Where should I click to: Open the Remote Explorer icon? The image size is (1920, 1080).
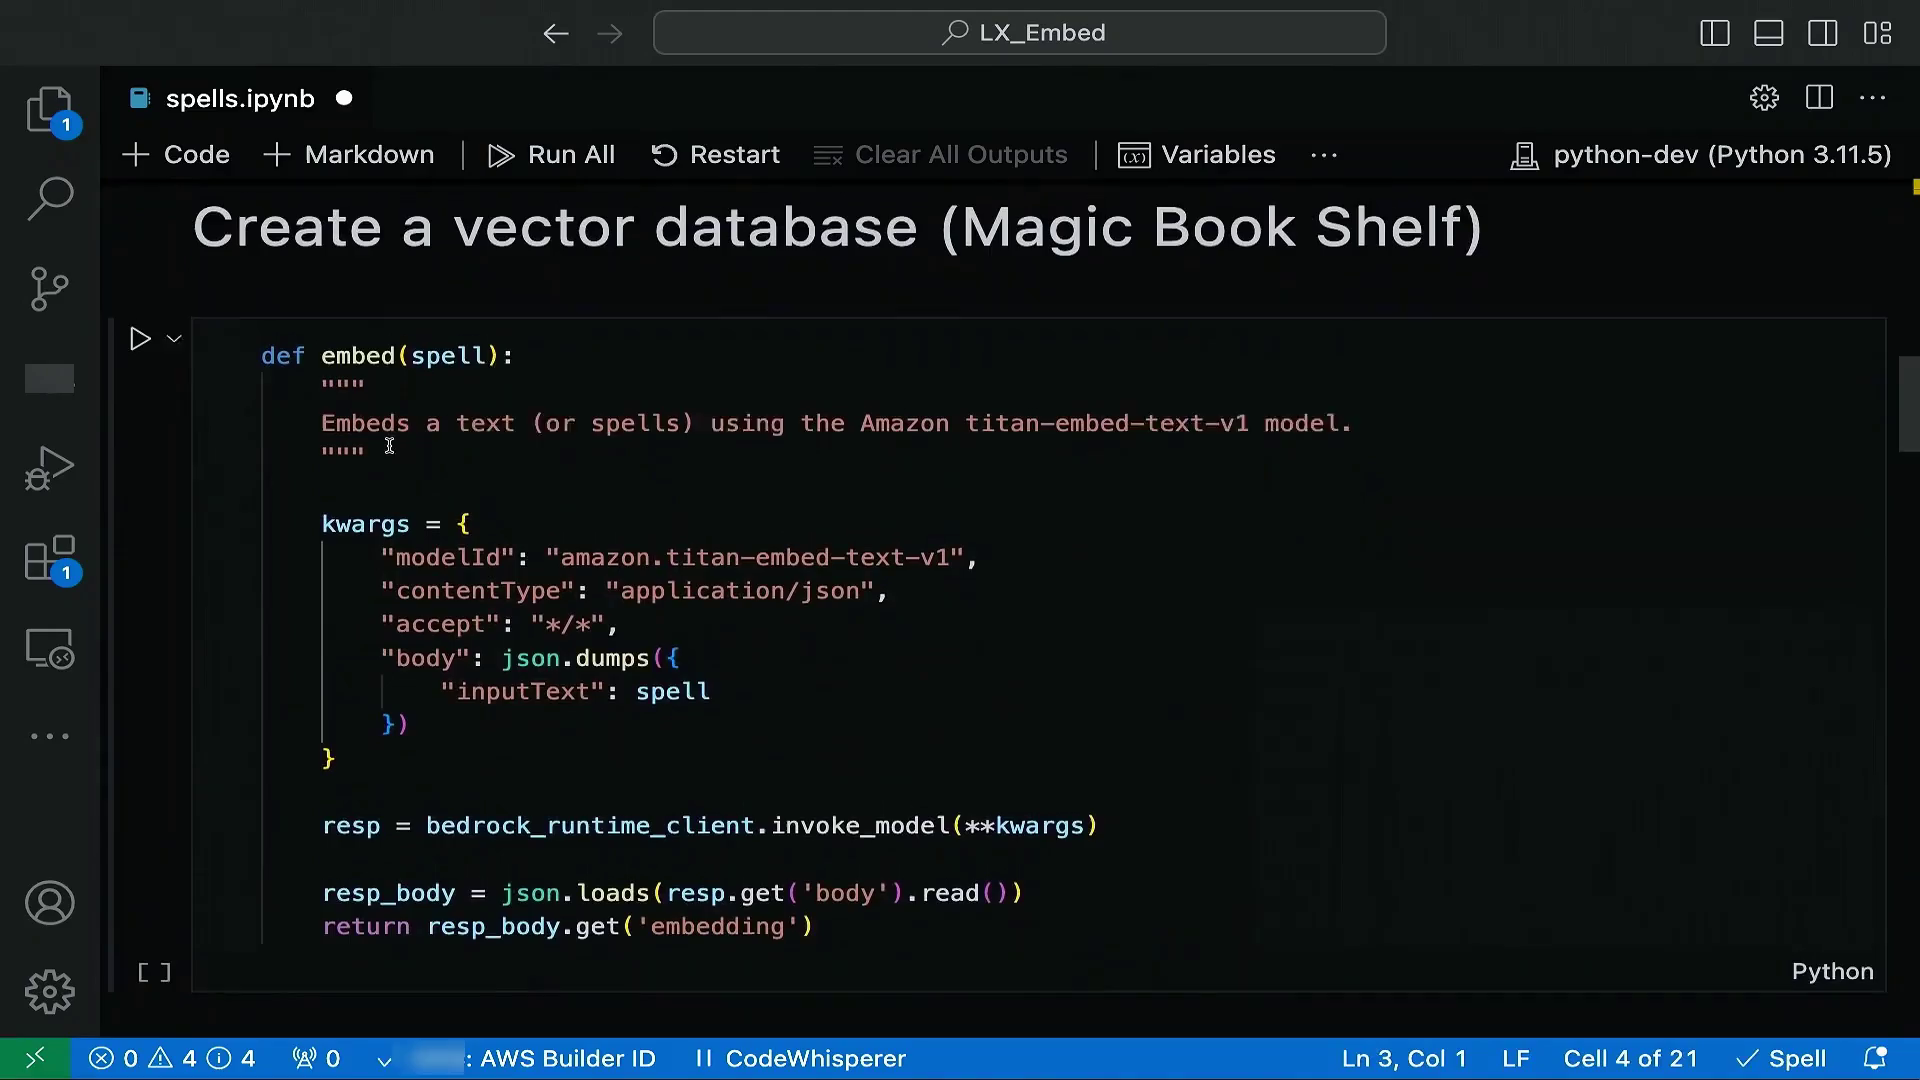coord(49,649)
